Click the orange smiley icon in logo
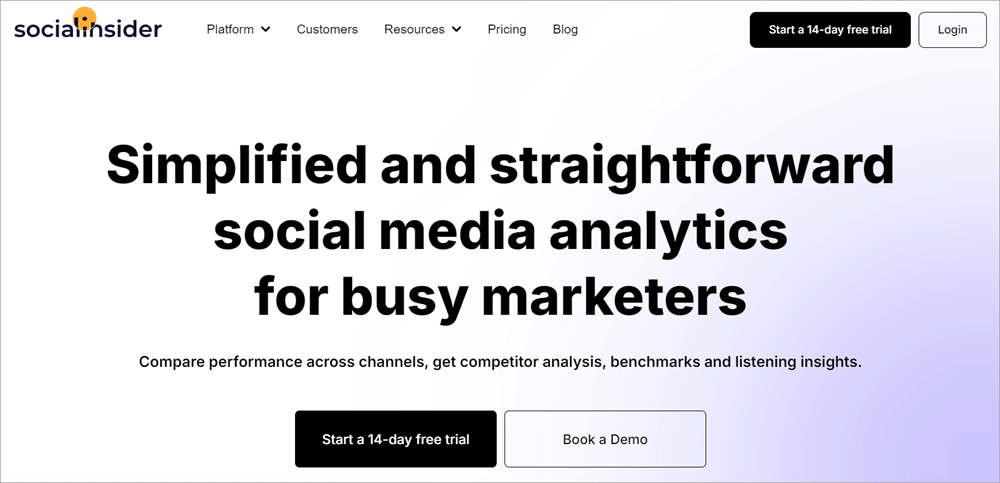 pos(85,18)
